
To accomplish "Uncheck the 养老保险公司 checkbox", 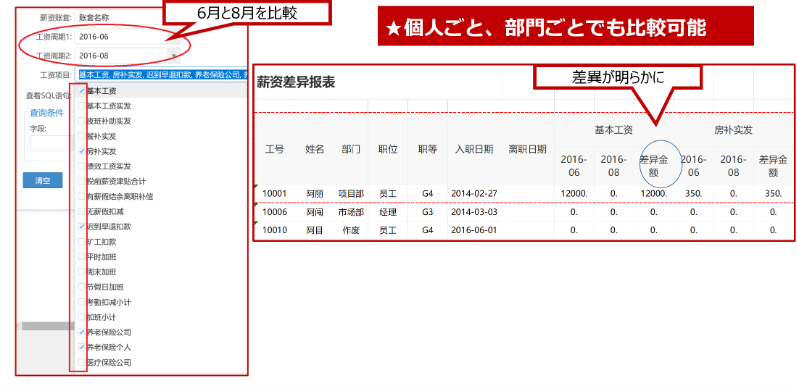I will click(81, 332).
